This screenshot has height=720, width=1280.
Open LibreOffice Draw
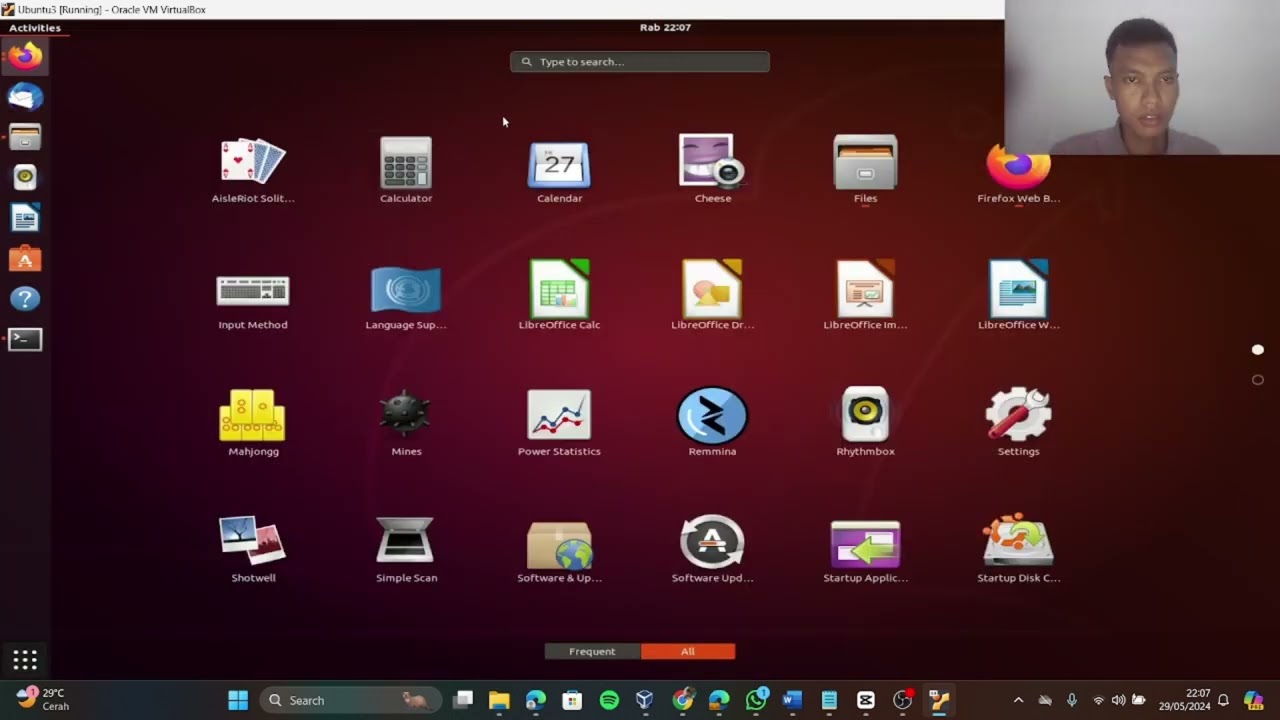[x=713, y=297]
